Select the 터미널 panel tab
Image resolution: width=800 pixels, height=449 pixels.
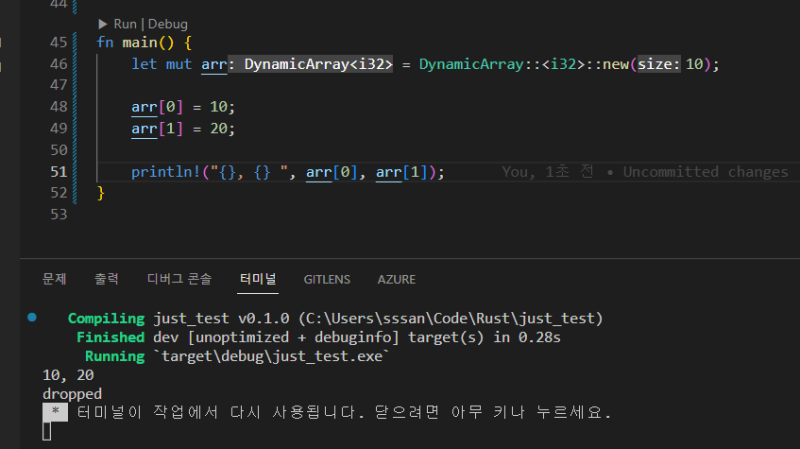[258, 279]
